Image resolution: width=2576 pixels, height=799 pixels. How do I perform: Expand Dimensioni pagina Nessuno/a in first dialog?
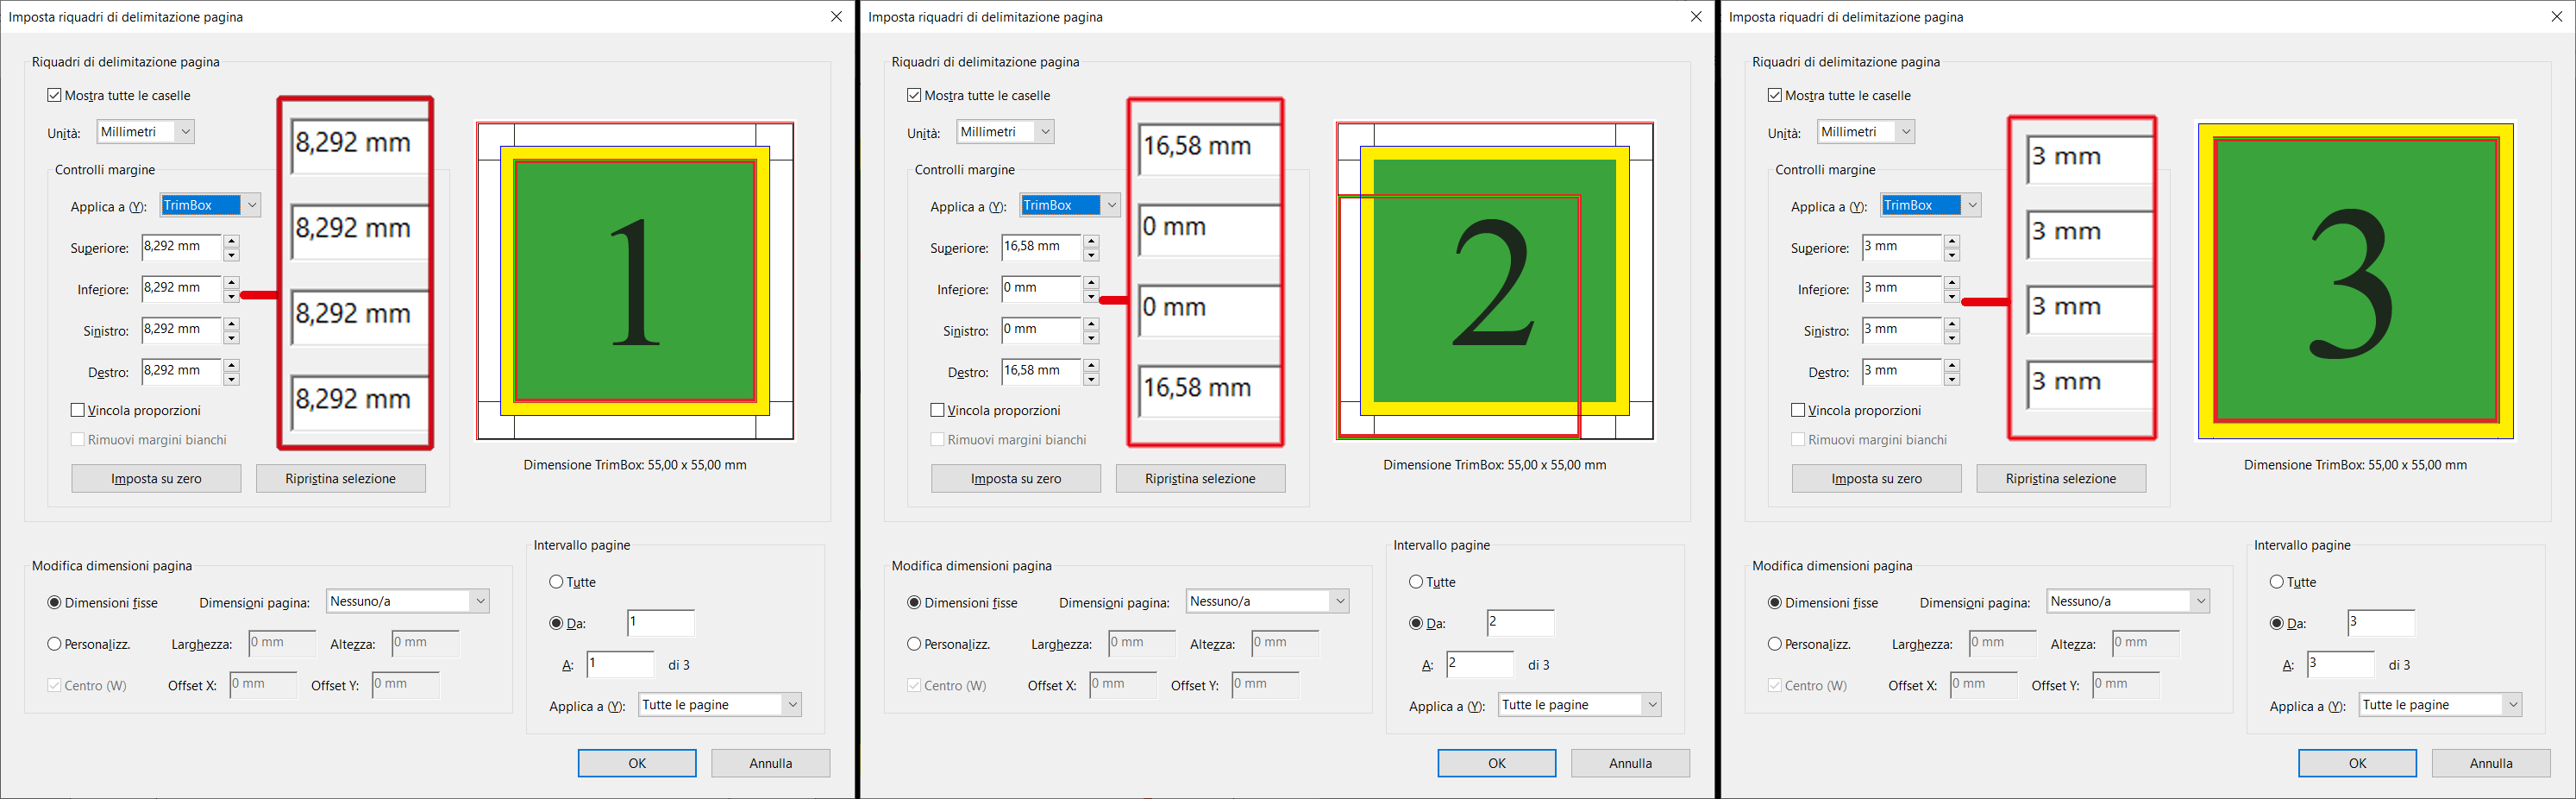coord(408,601)
